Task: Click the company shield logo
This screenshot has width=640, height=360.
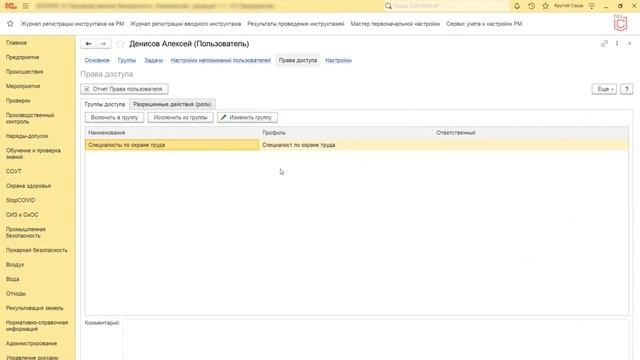Action: coord(620,23)
